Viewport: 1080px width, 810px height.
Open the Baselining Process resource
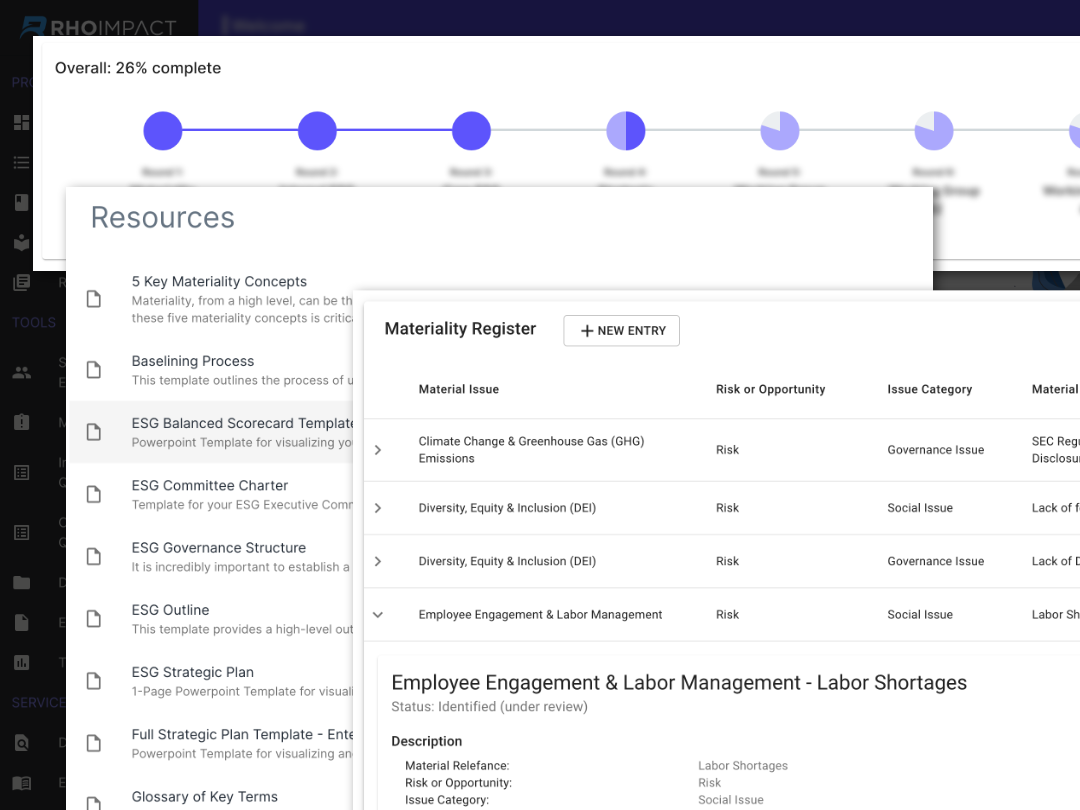[193, 361]
